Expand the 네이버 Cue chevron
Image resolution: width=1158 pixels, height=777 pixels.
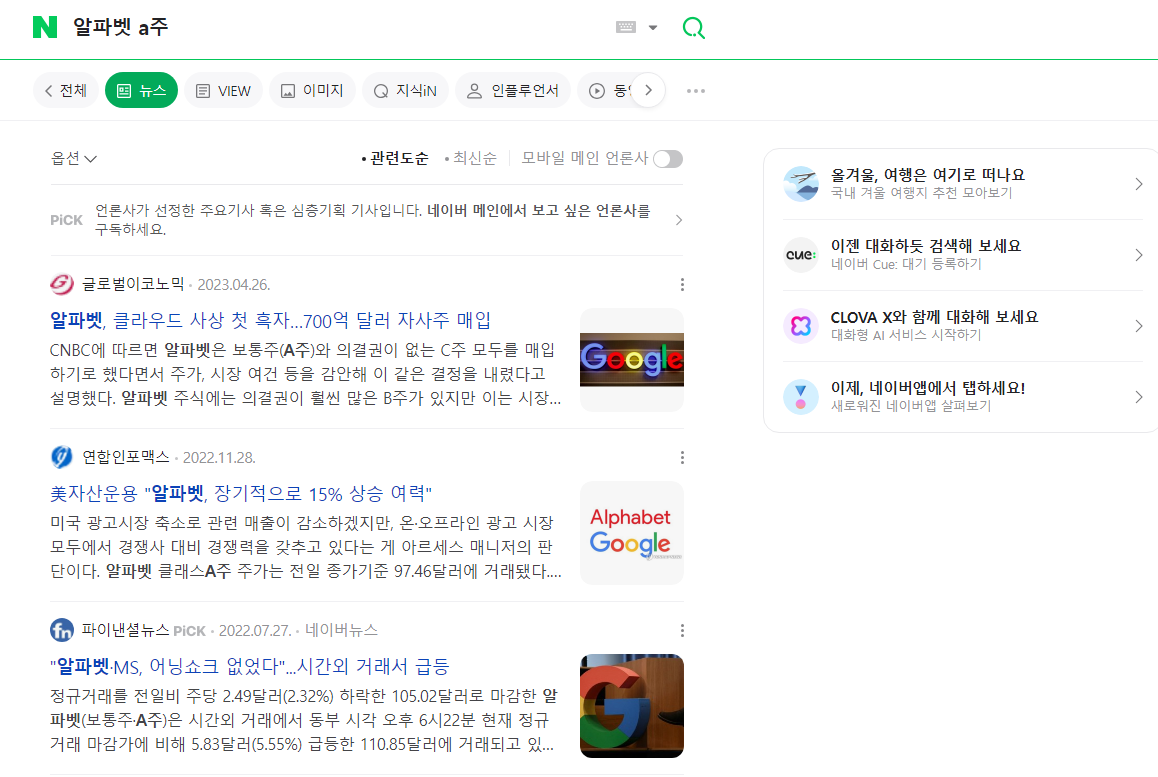click(1139, 255)
